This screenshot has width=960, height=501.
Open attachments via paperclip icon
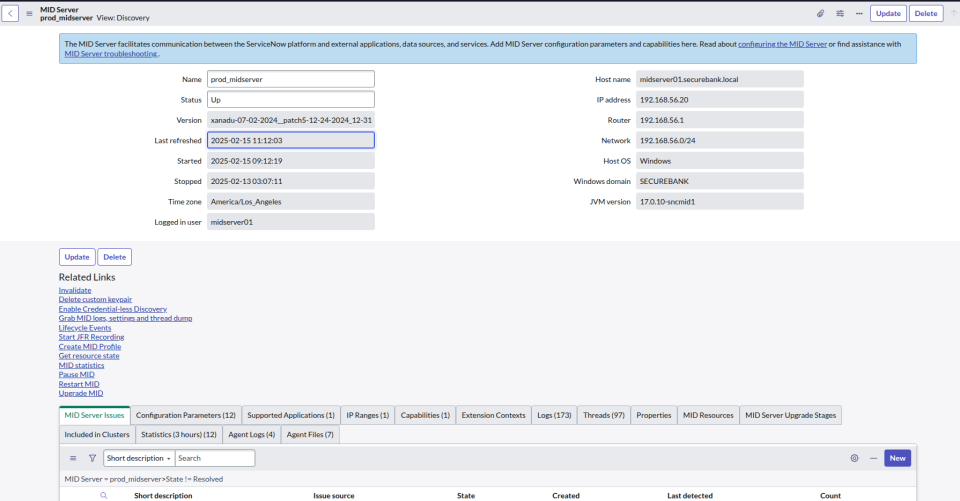click(x=820, y=13)
